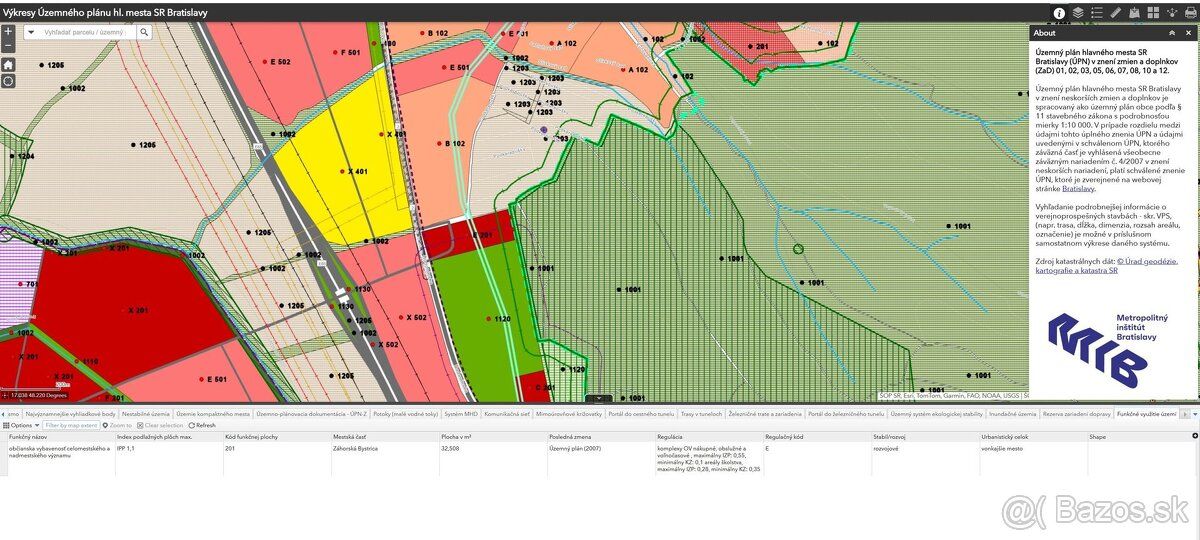The height and width of the screenshot is (540, 1200).
Task: Open the tab list dropdown arrow
Action: (1194, 413)
